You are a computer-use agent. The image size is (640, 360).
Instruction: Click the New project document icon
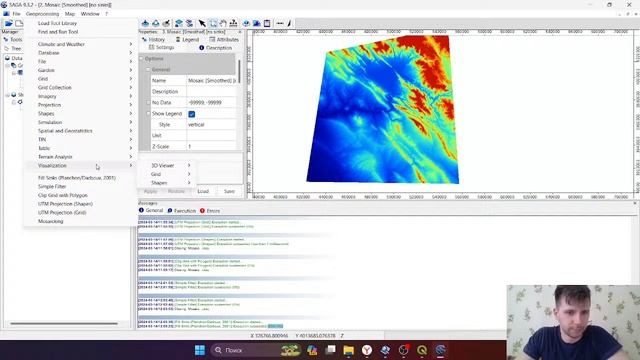[x=19, y=23]
